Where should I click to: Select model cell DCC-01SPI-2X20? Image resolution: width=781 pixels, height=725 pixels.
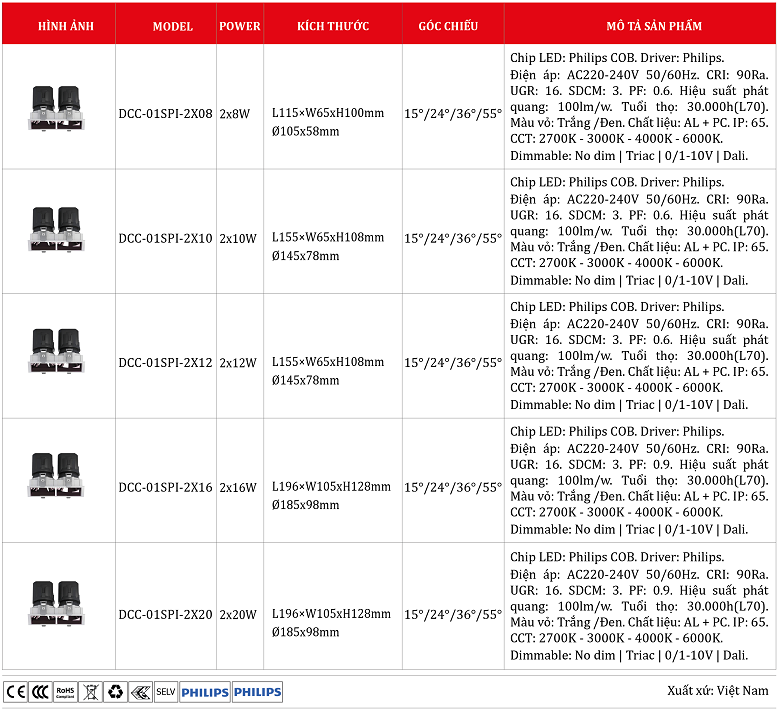click(165, 614)
